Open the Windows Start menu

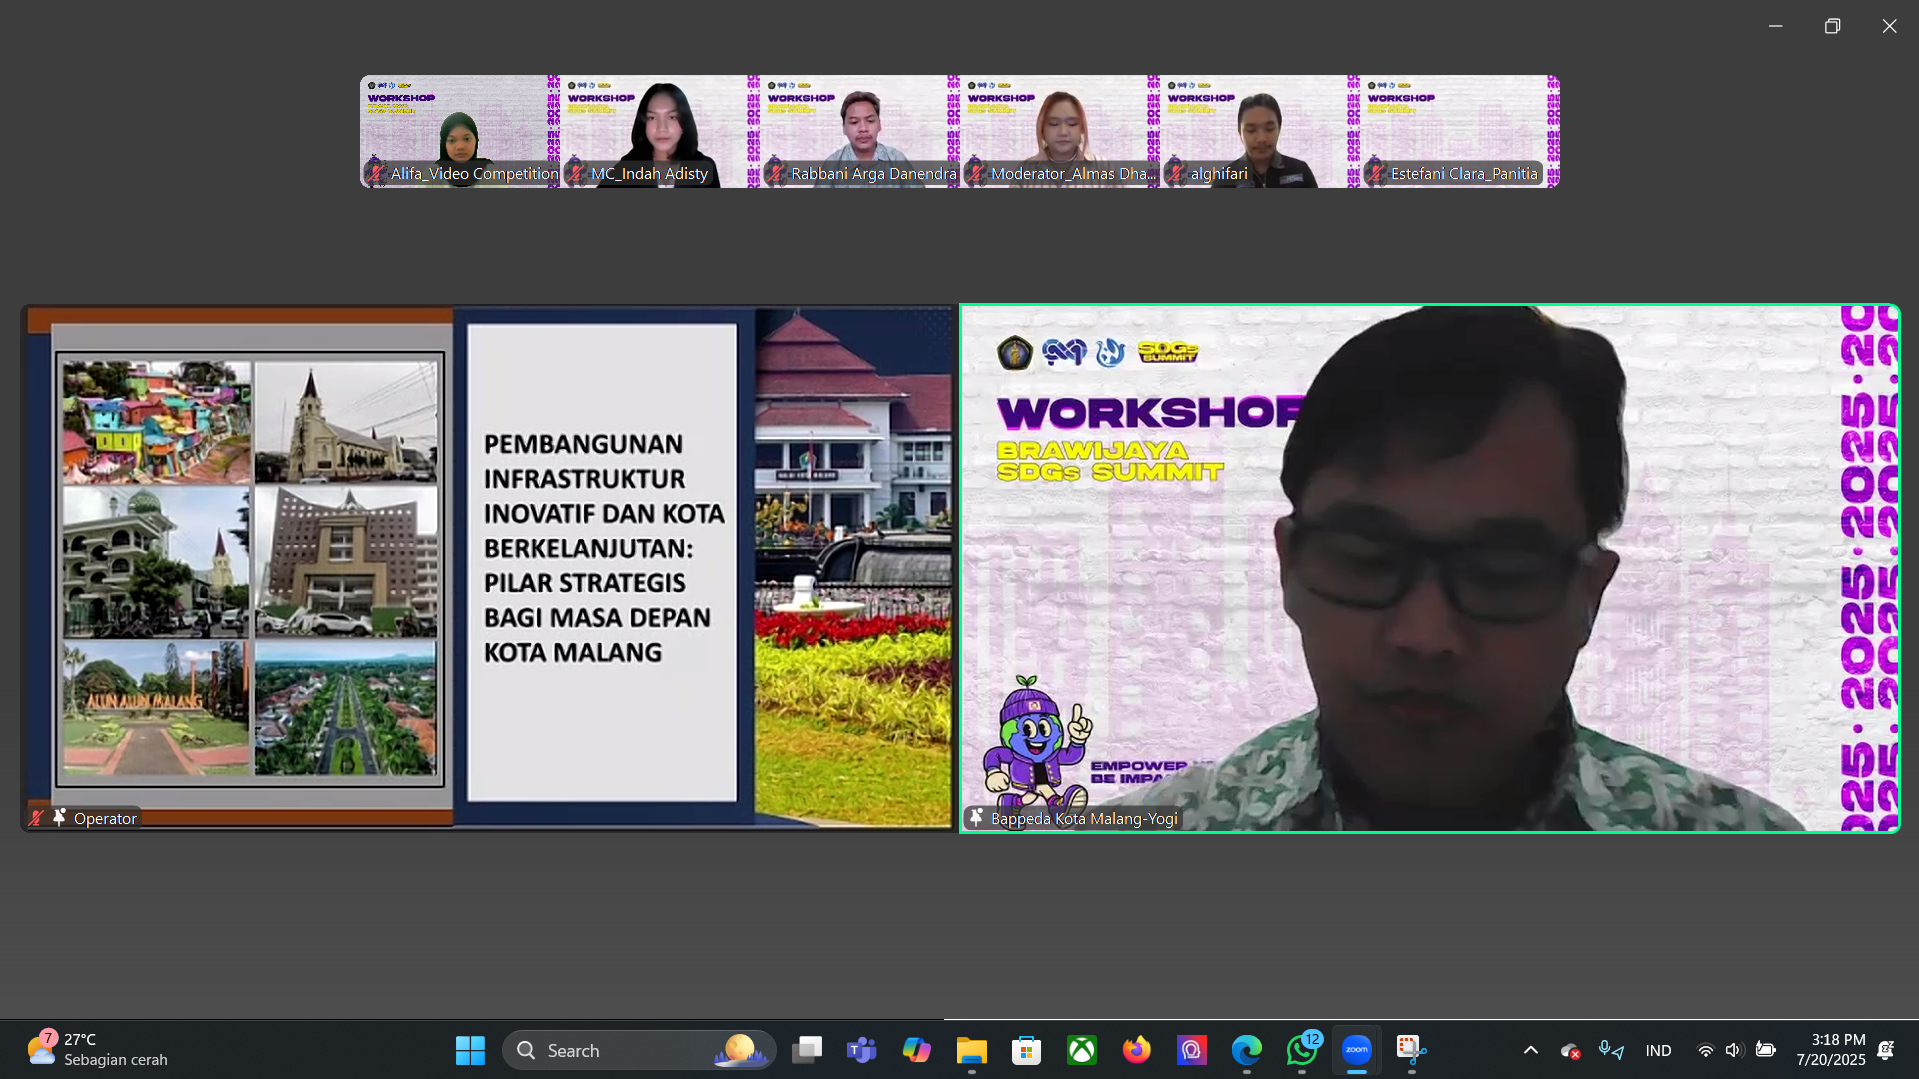pos(470,1050)
